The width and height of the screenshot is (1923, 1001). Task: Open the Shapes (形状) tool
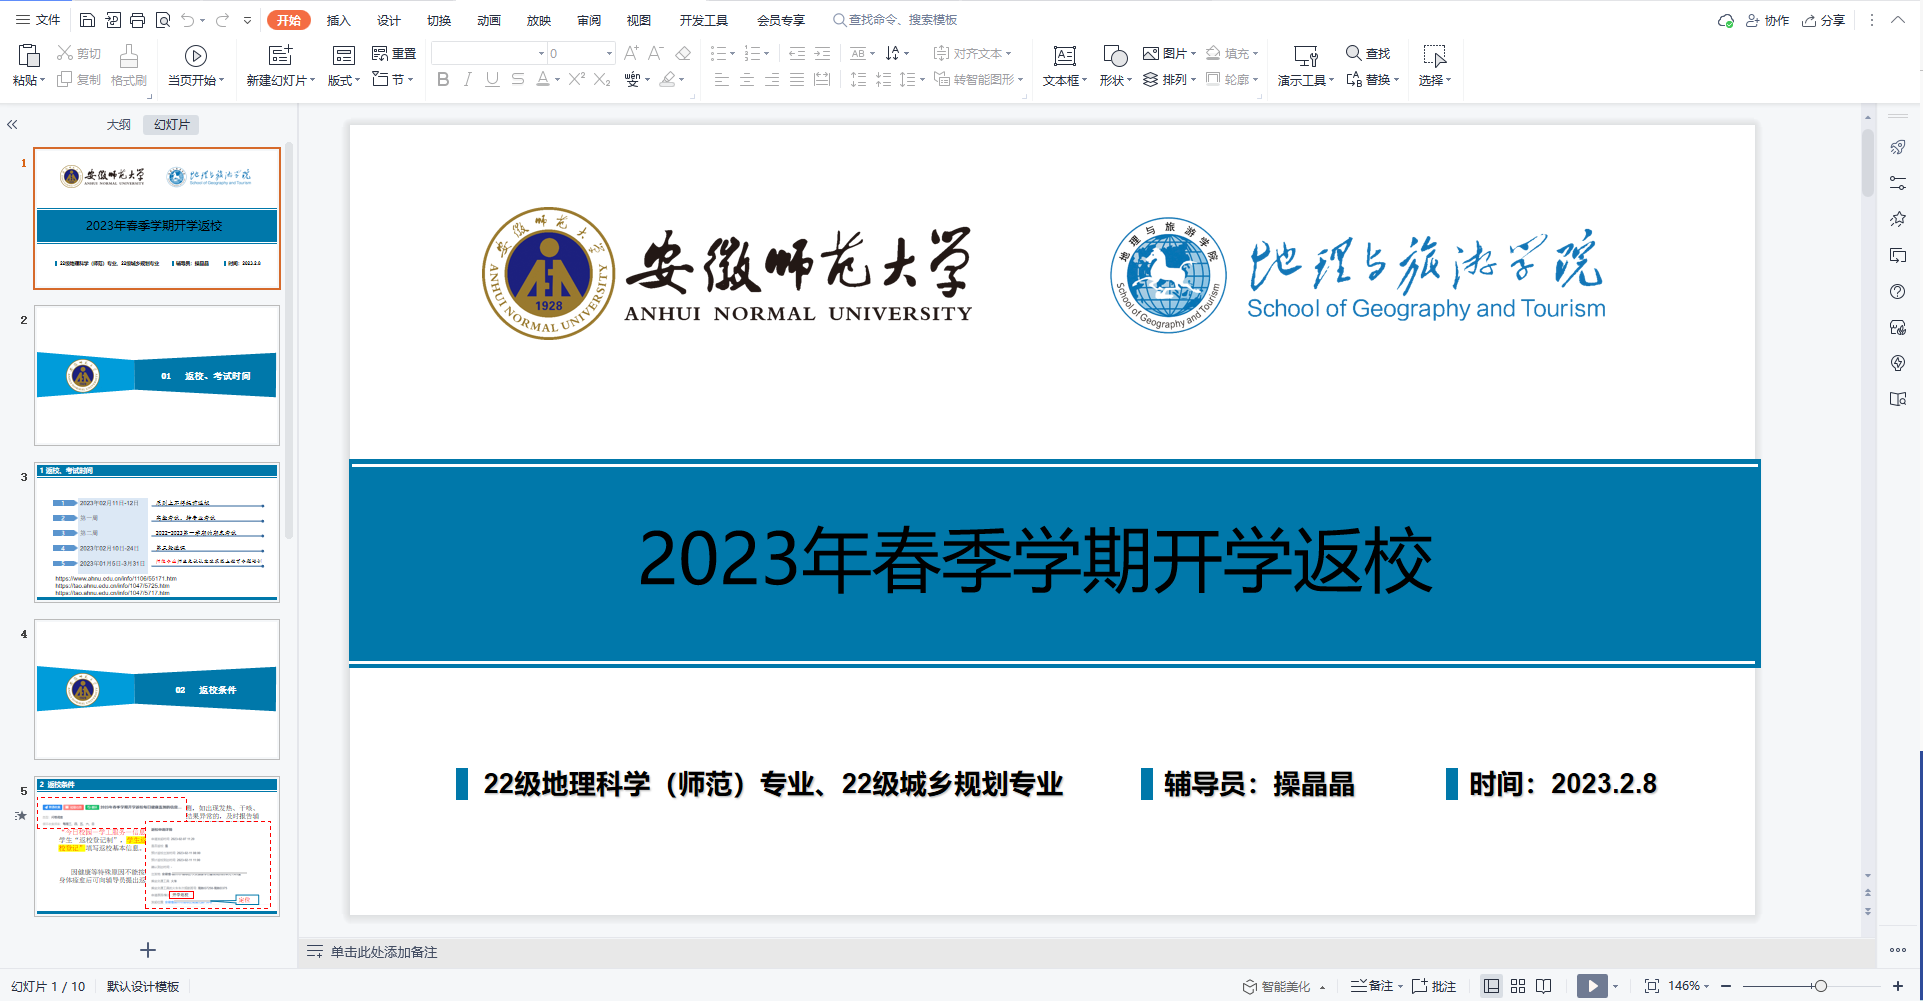point(1115,66)
